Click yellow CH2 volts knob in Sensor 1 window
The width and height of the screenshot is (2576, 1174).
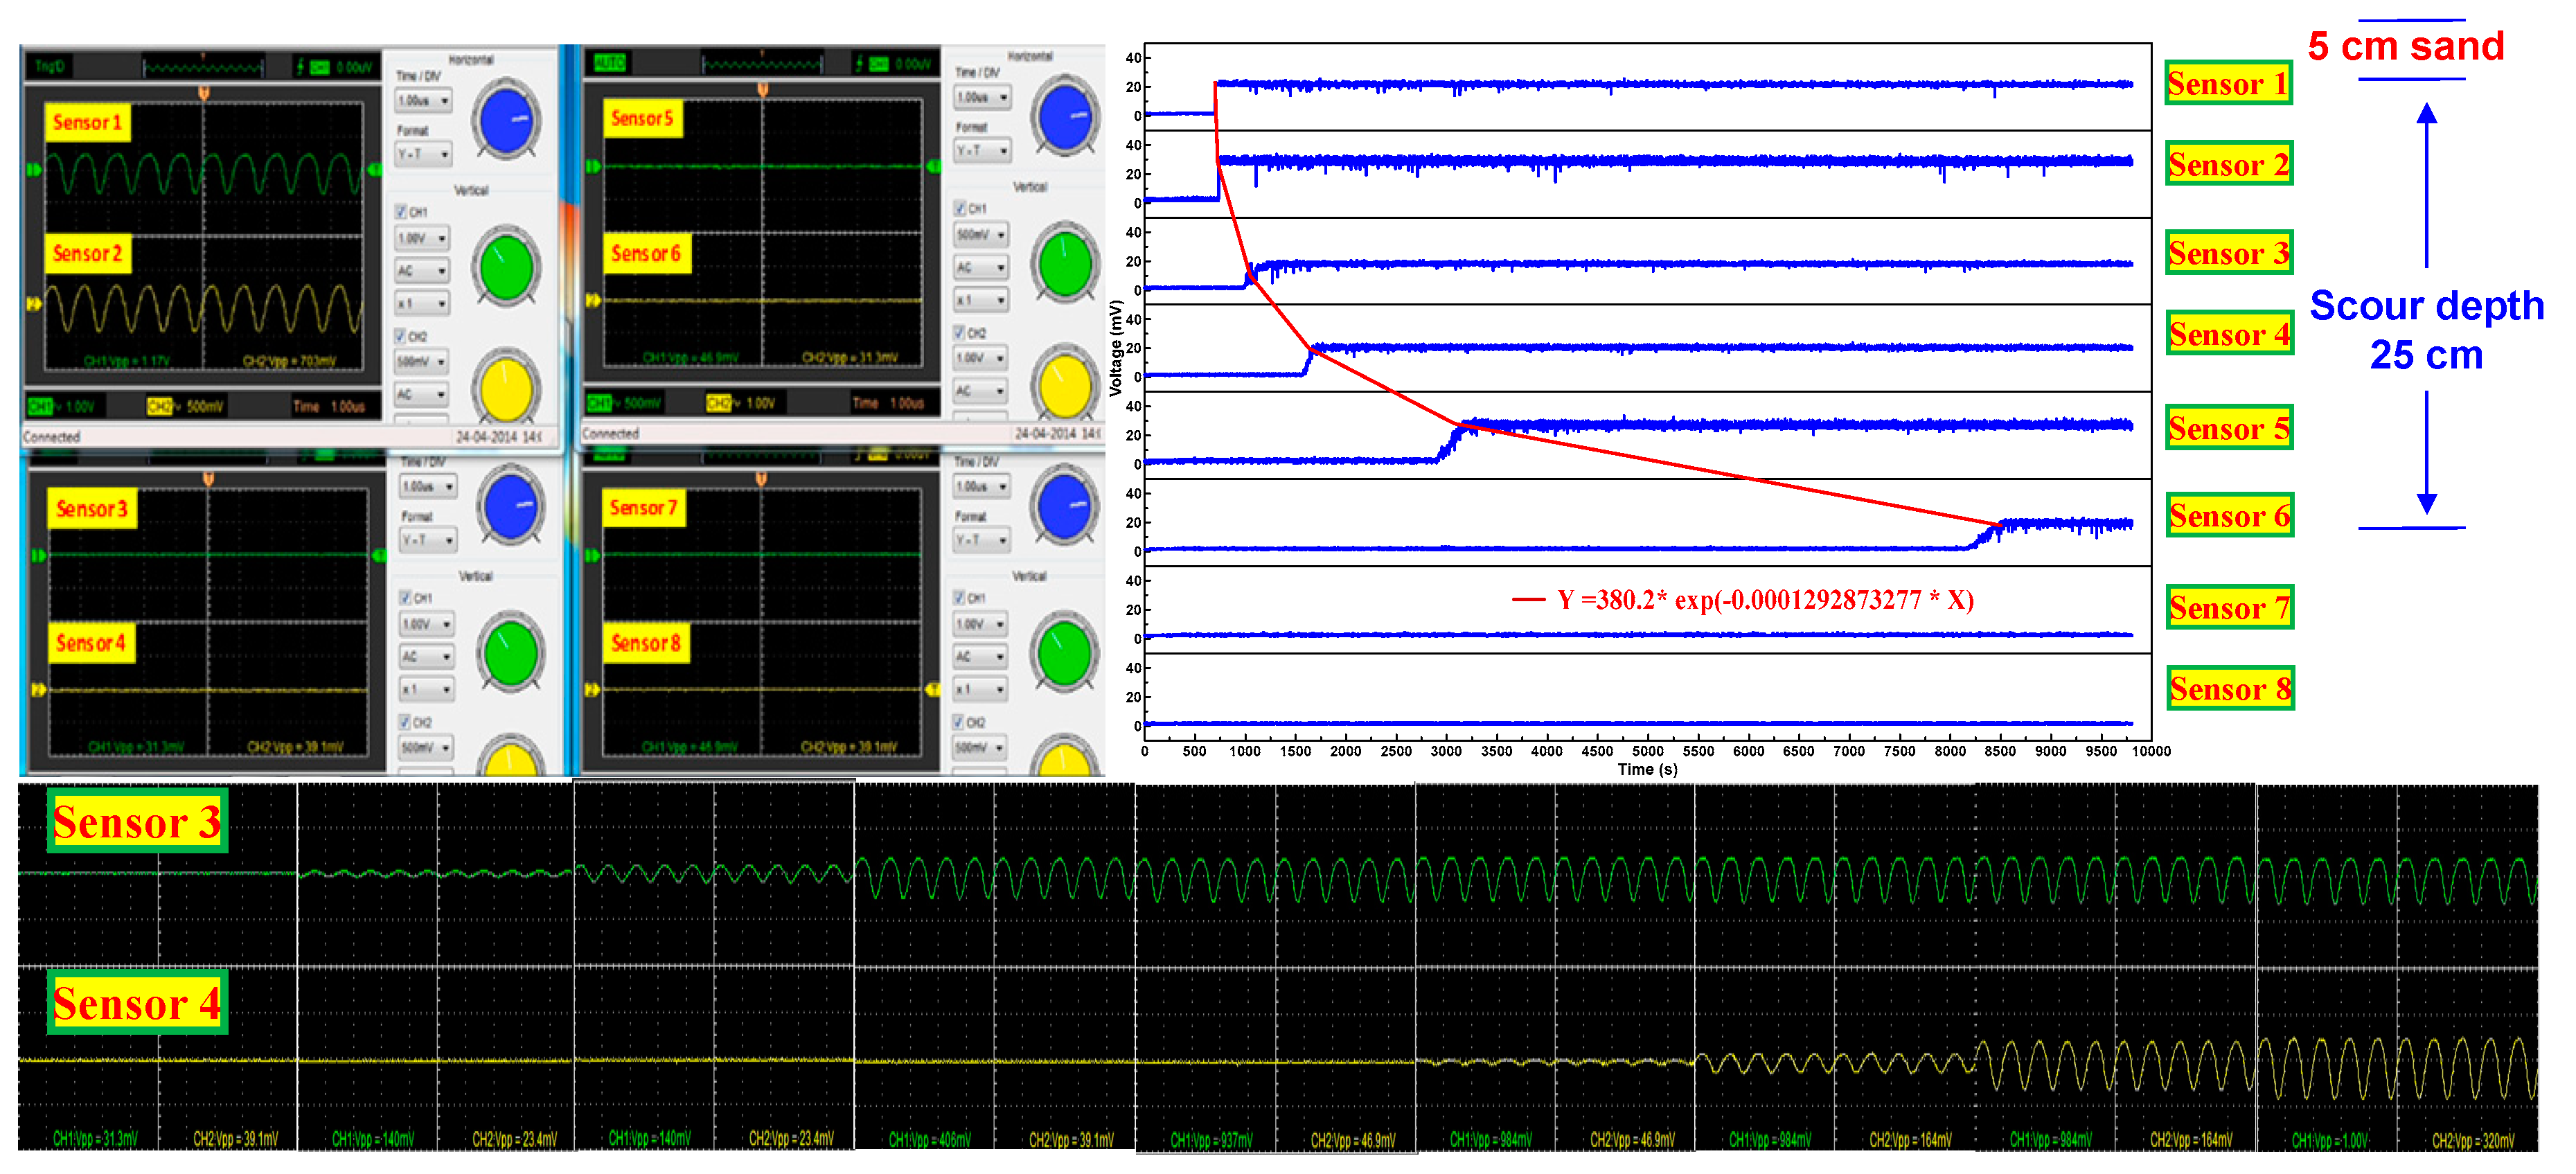pos(506,389)
